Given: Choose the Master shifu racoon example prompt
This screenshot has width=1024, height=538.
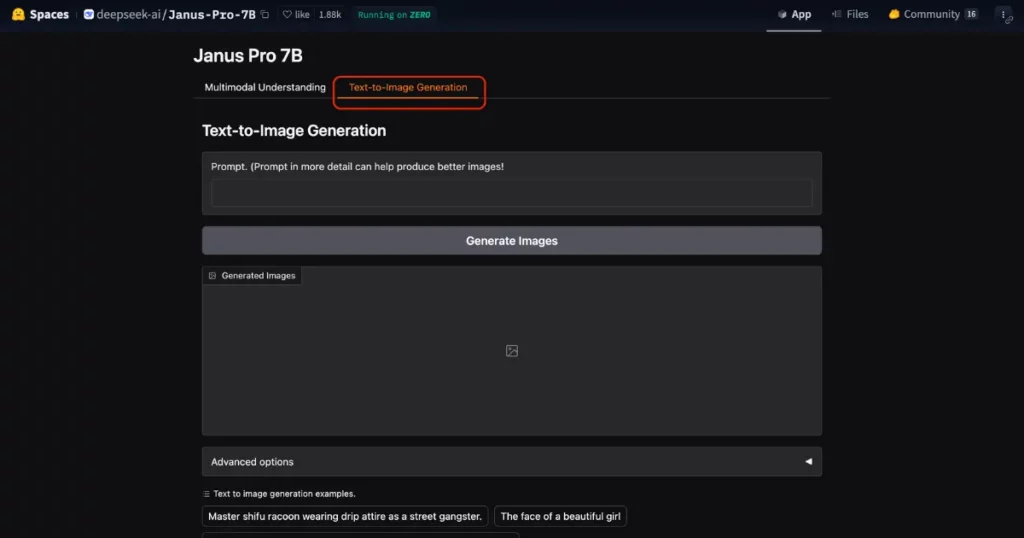Looking at the screenshot, I should (x=345, y=517).
